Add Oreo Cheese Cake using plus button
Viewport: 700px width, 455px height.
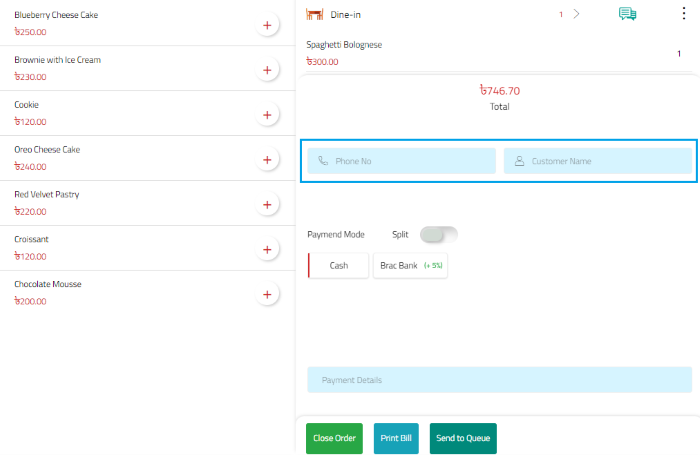tap(267, 160)
